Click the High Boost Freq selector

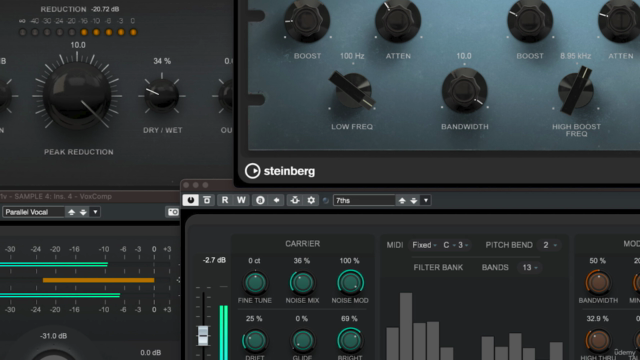(576, 91)
